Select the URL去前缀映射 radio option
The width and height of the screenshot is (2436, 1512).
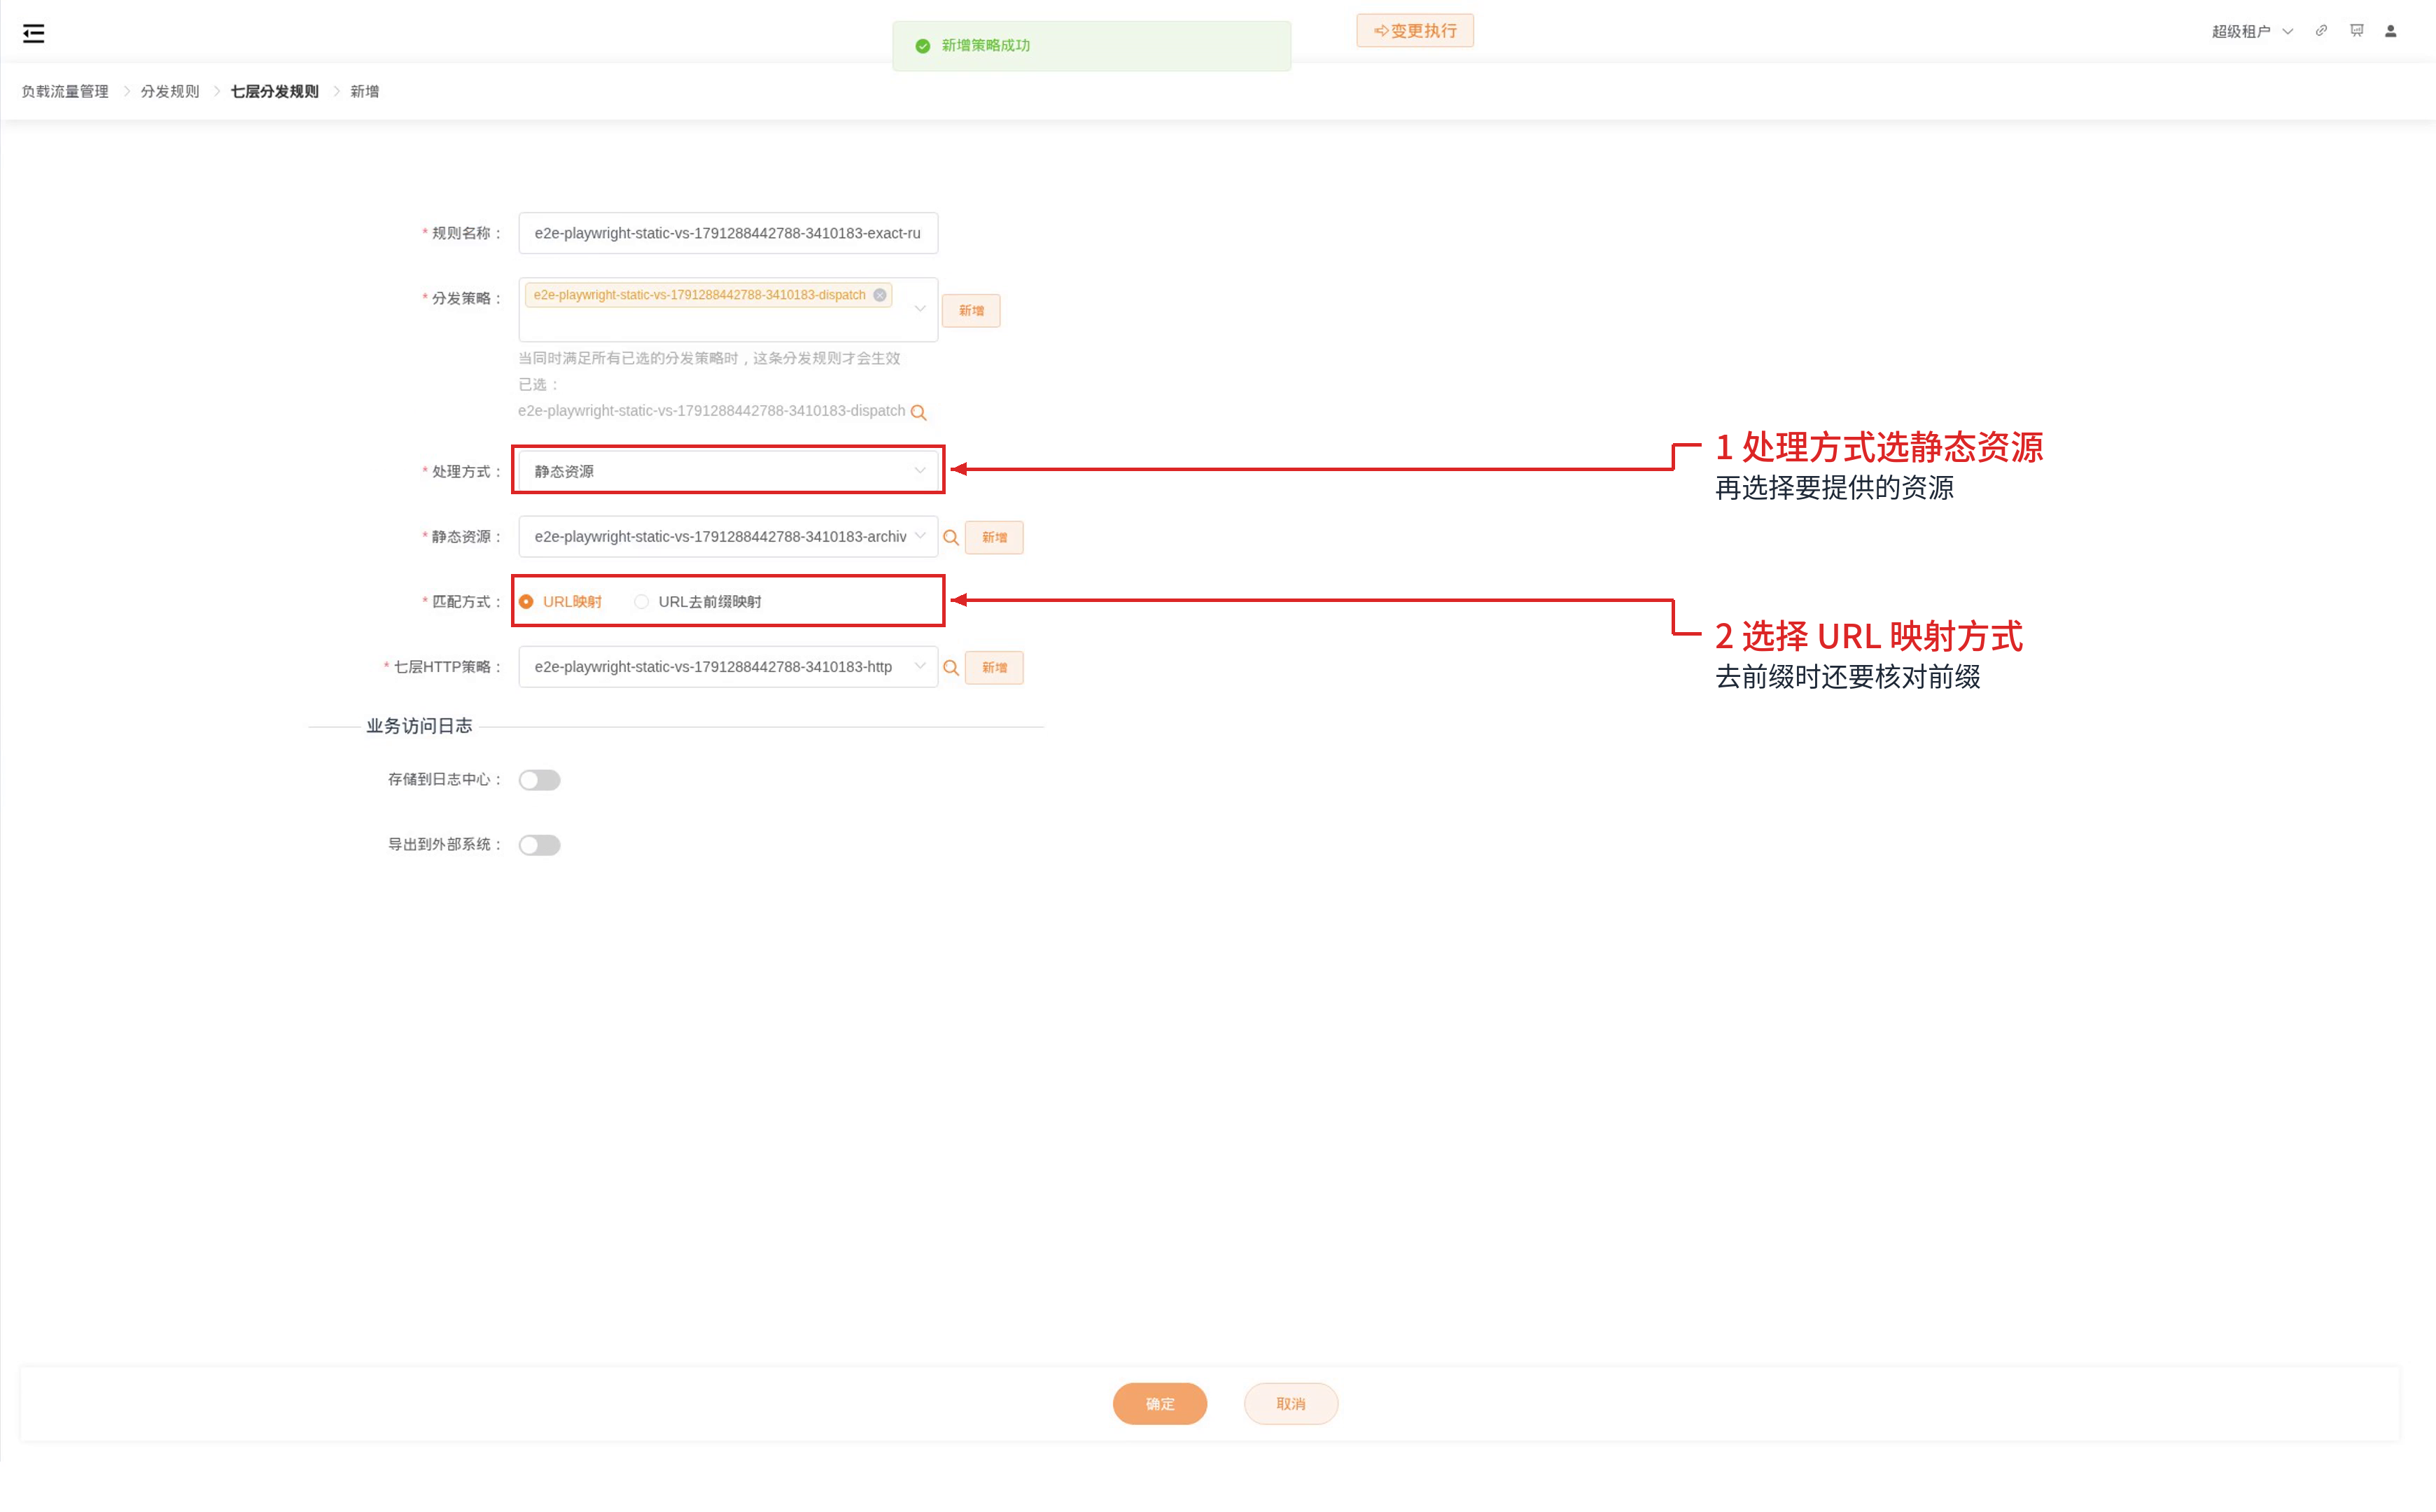point(698,602)
